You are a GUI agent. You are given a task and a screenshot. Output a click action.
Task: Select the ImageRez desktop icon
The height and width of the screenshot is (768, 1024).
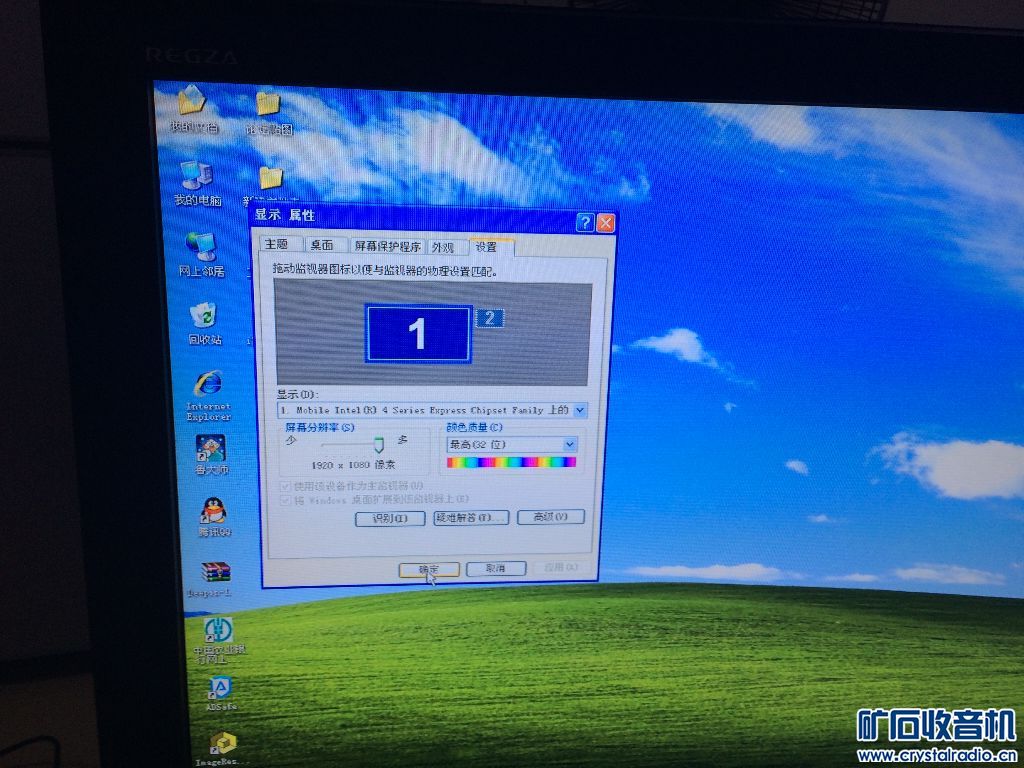pos(222,748)
